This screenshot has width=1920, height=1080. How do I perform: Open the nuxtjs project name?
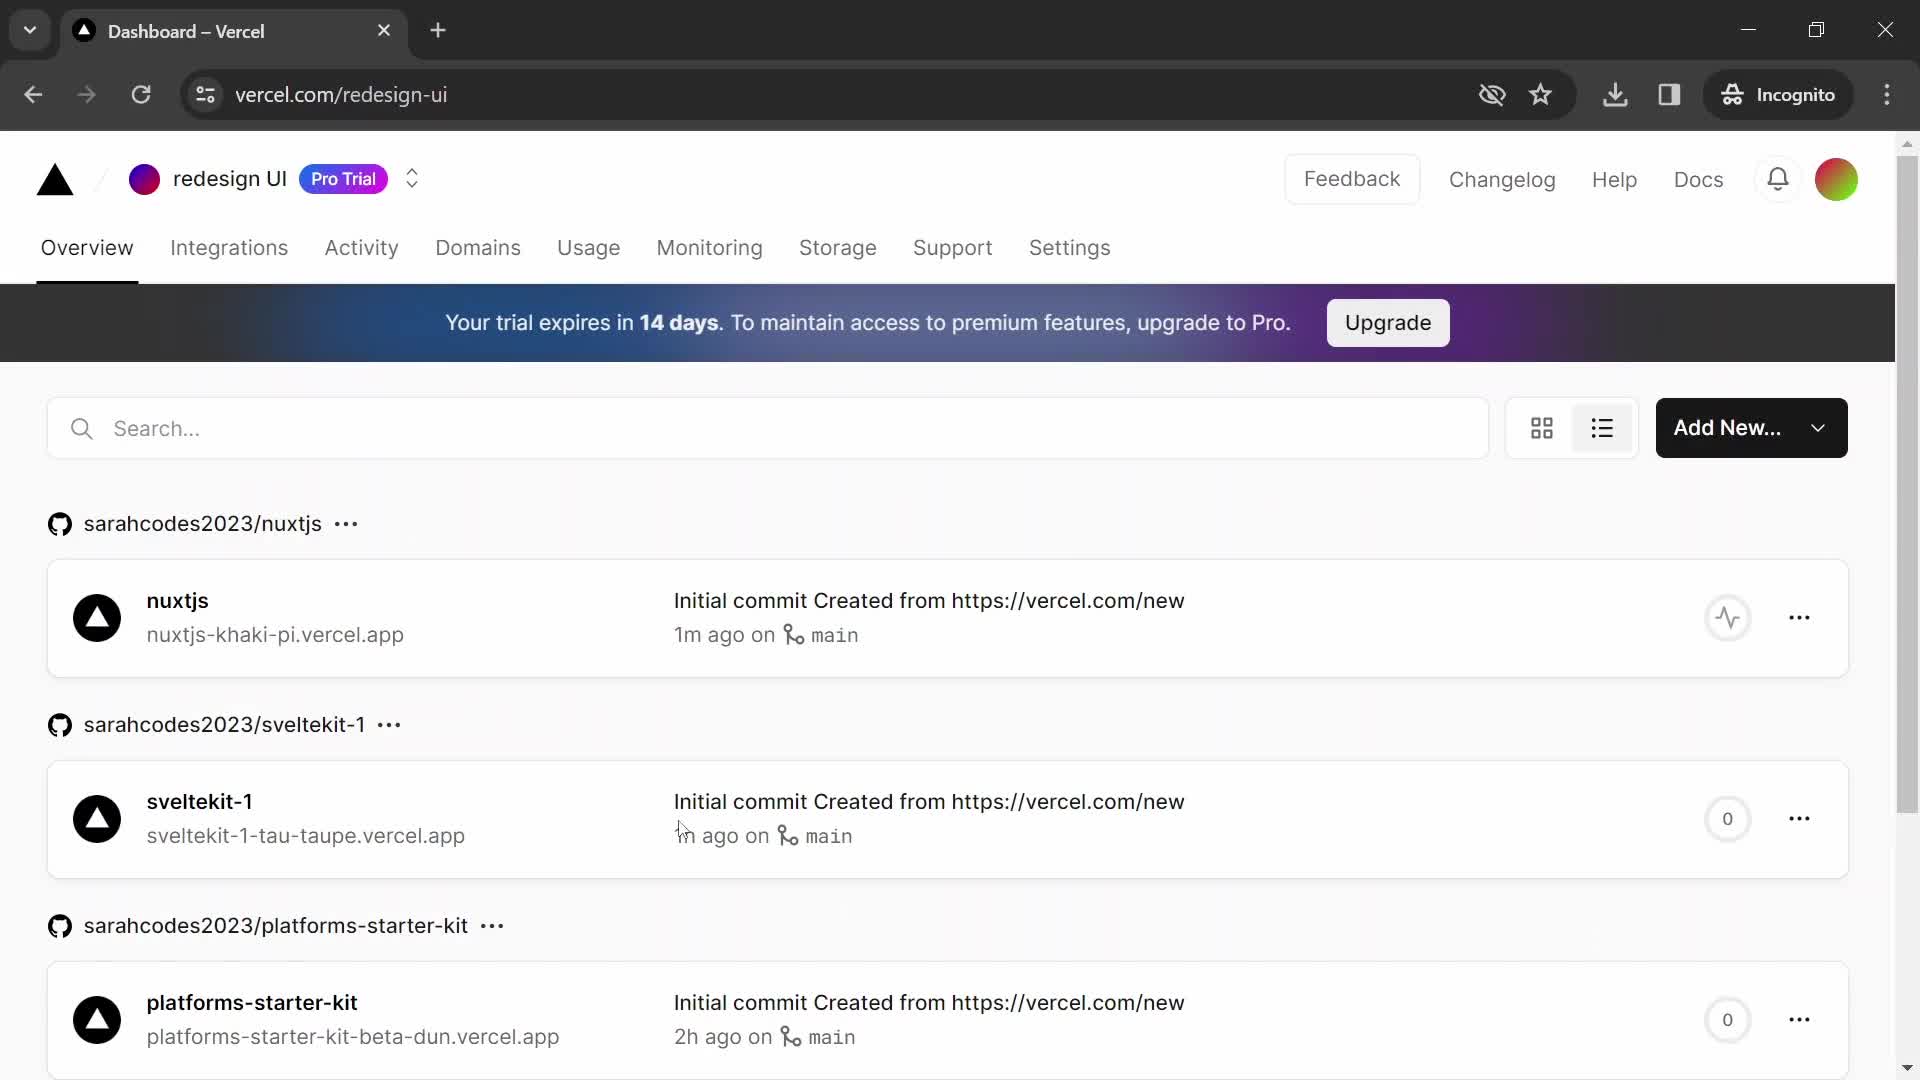click(177, 601)
